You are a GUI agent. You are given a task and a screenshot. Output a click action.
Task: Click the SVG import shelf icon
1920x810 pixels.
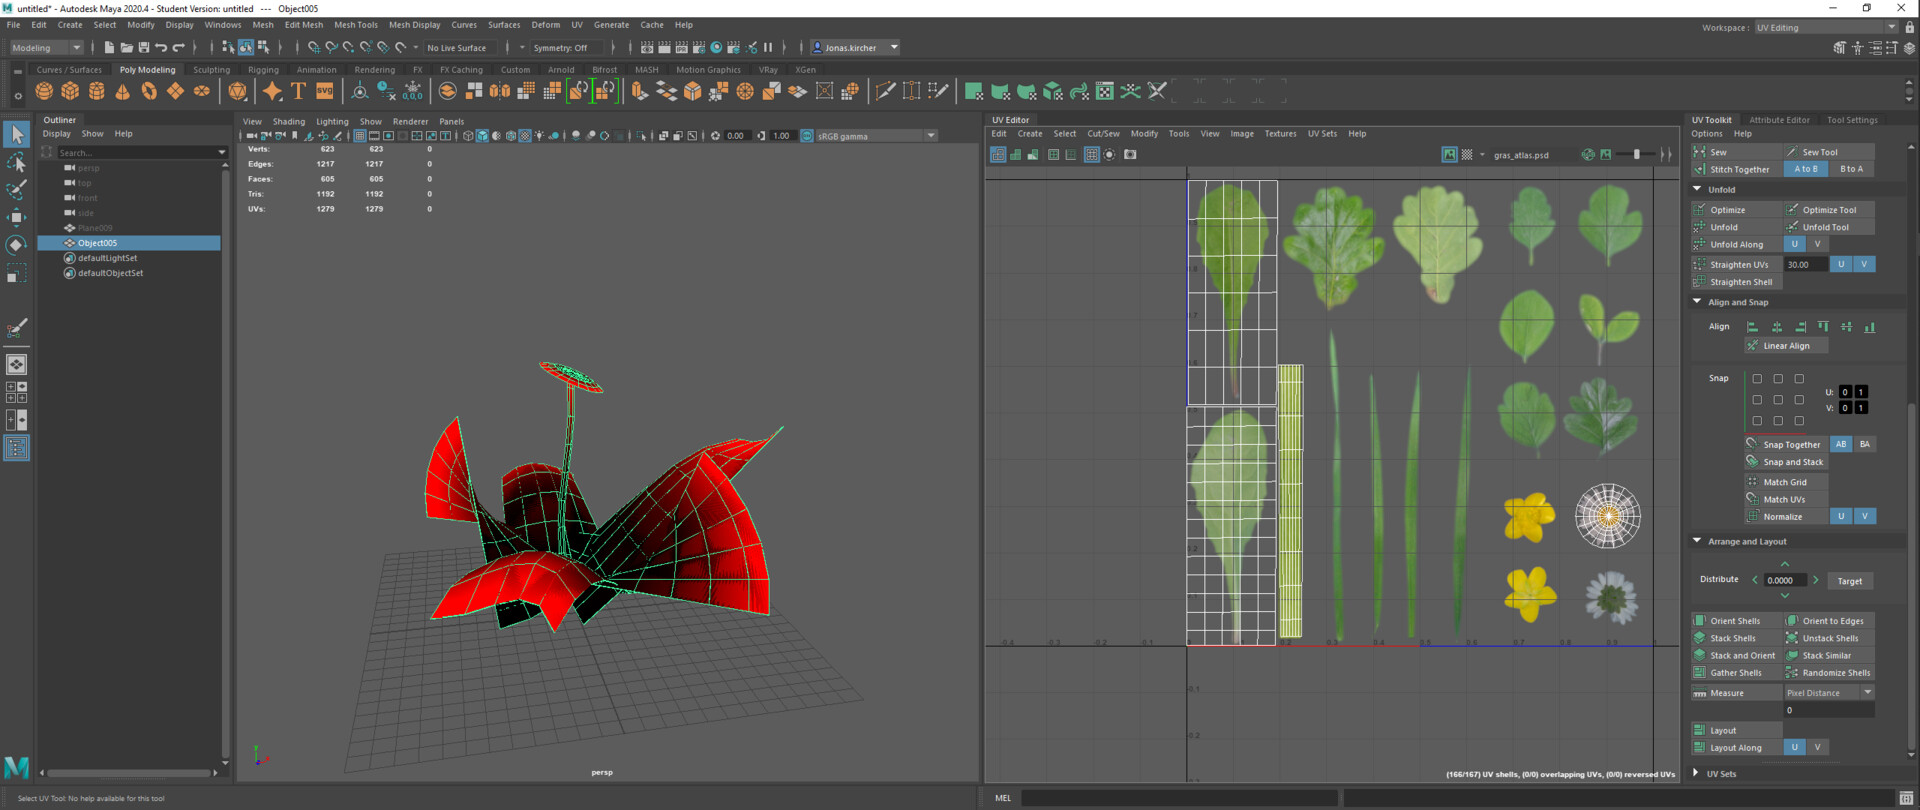[x=325, y=91]
